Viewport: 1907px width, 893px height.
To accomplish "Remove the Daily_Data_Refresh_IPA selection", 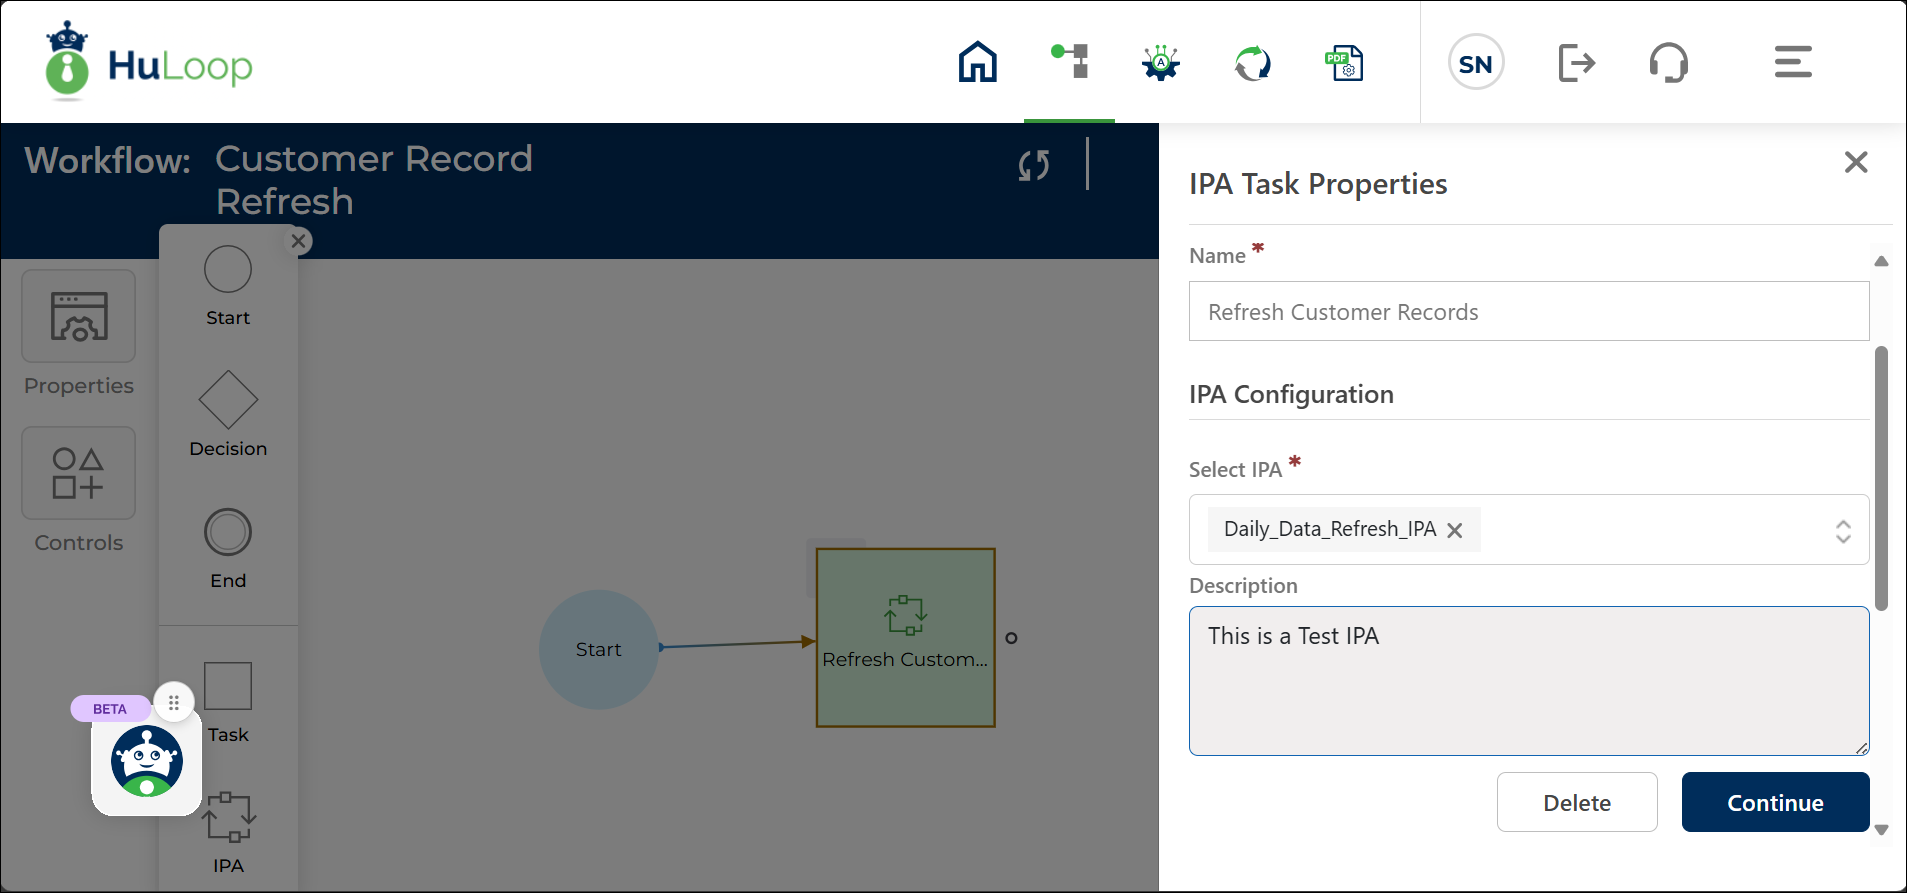I will click(1455, 531).
